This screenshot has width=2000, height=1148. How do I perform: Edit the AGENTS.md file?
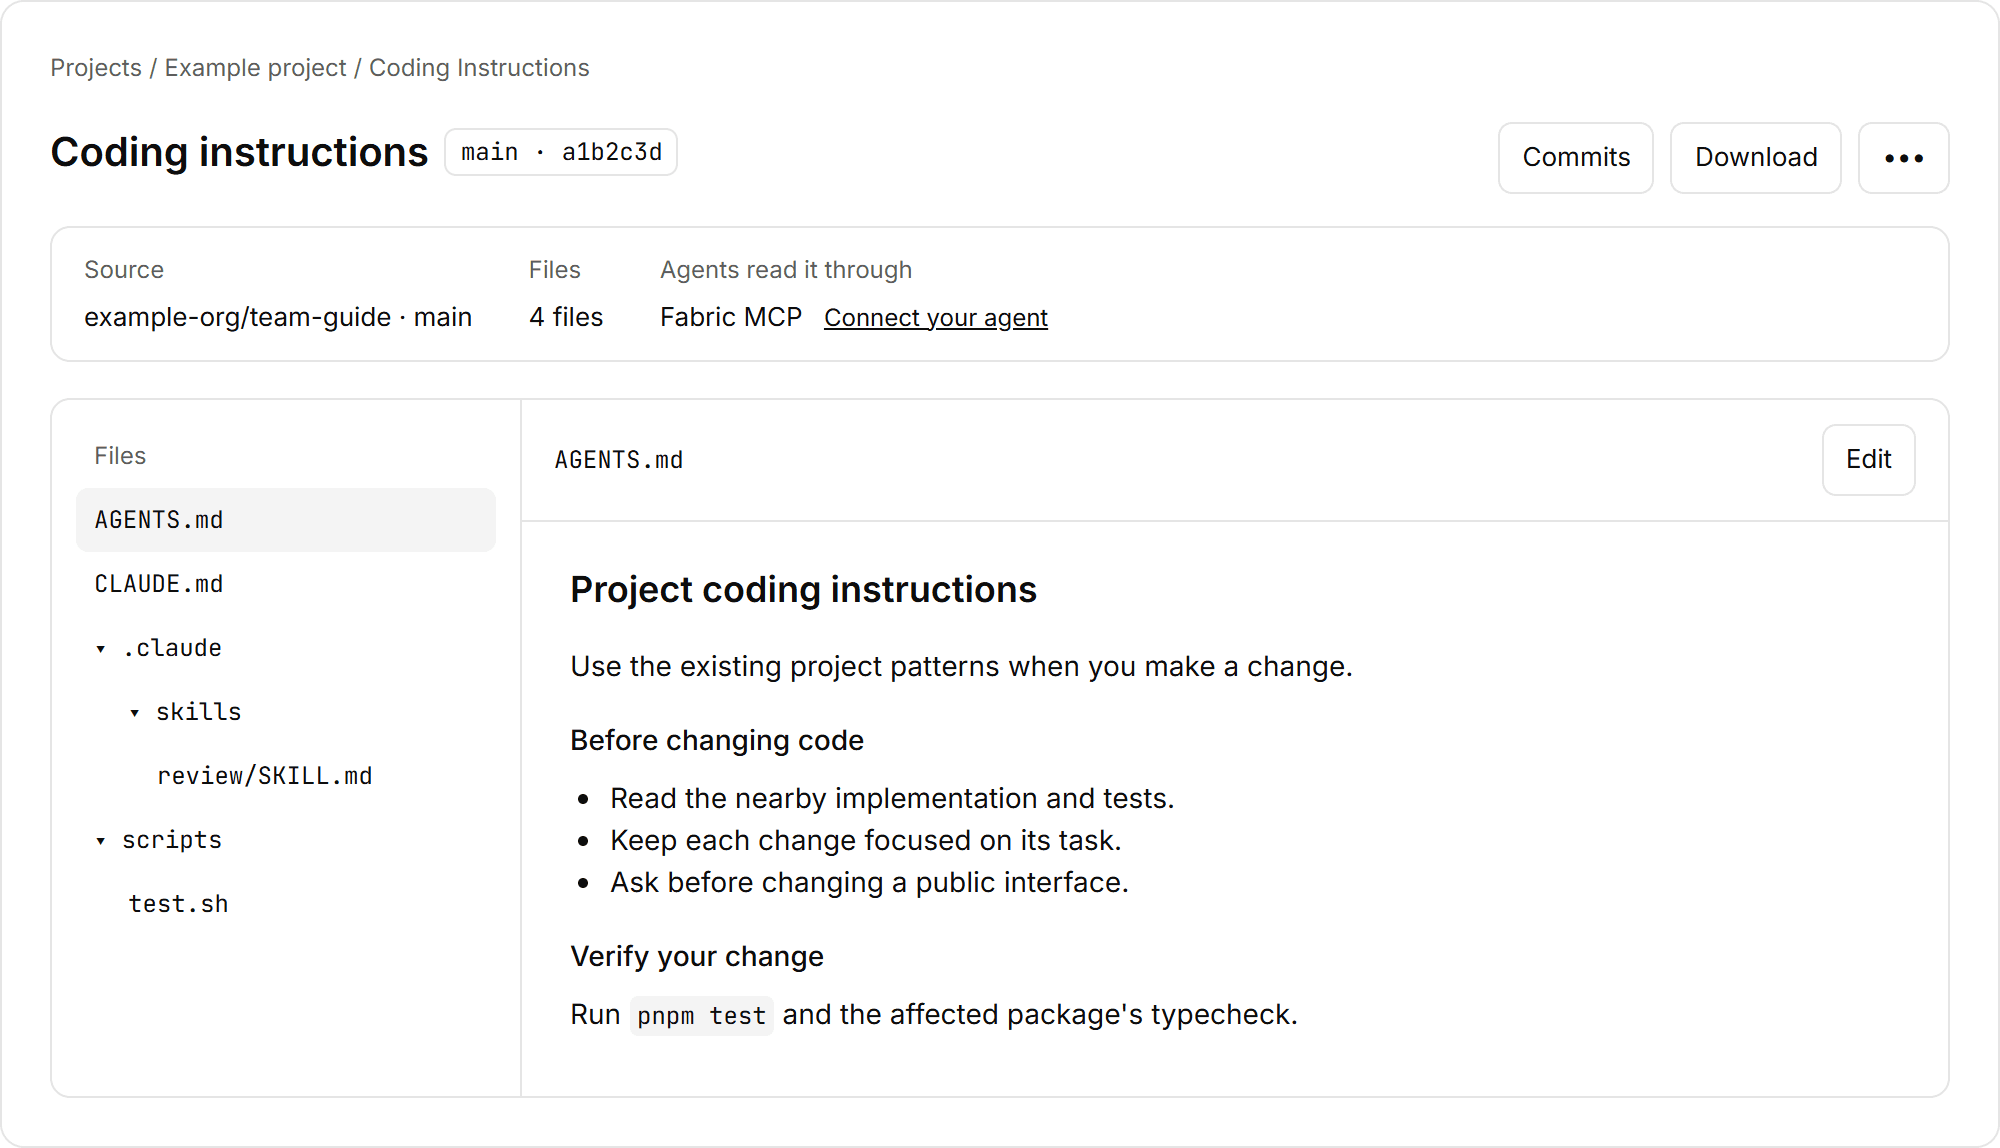click(1868, 460)
